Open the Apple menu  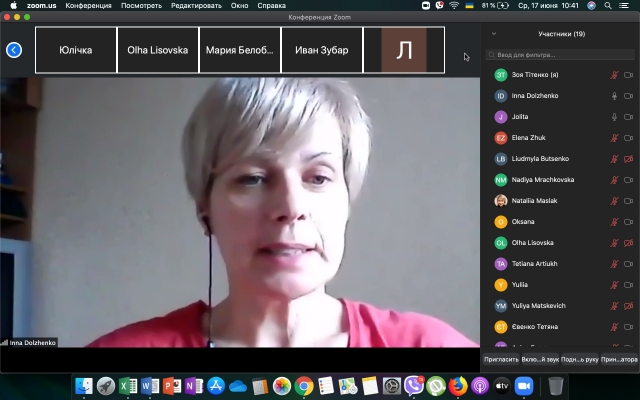click(13, 6)
